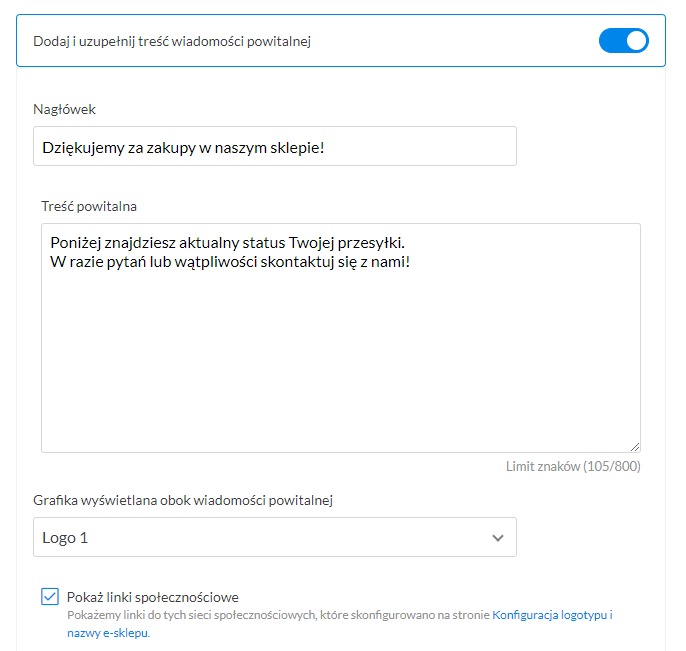Click the 'Limit znaków (105/800)' counter
Viewport: 686px width, 651px height.
pyautogui.click(x=573, y=466)
